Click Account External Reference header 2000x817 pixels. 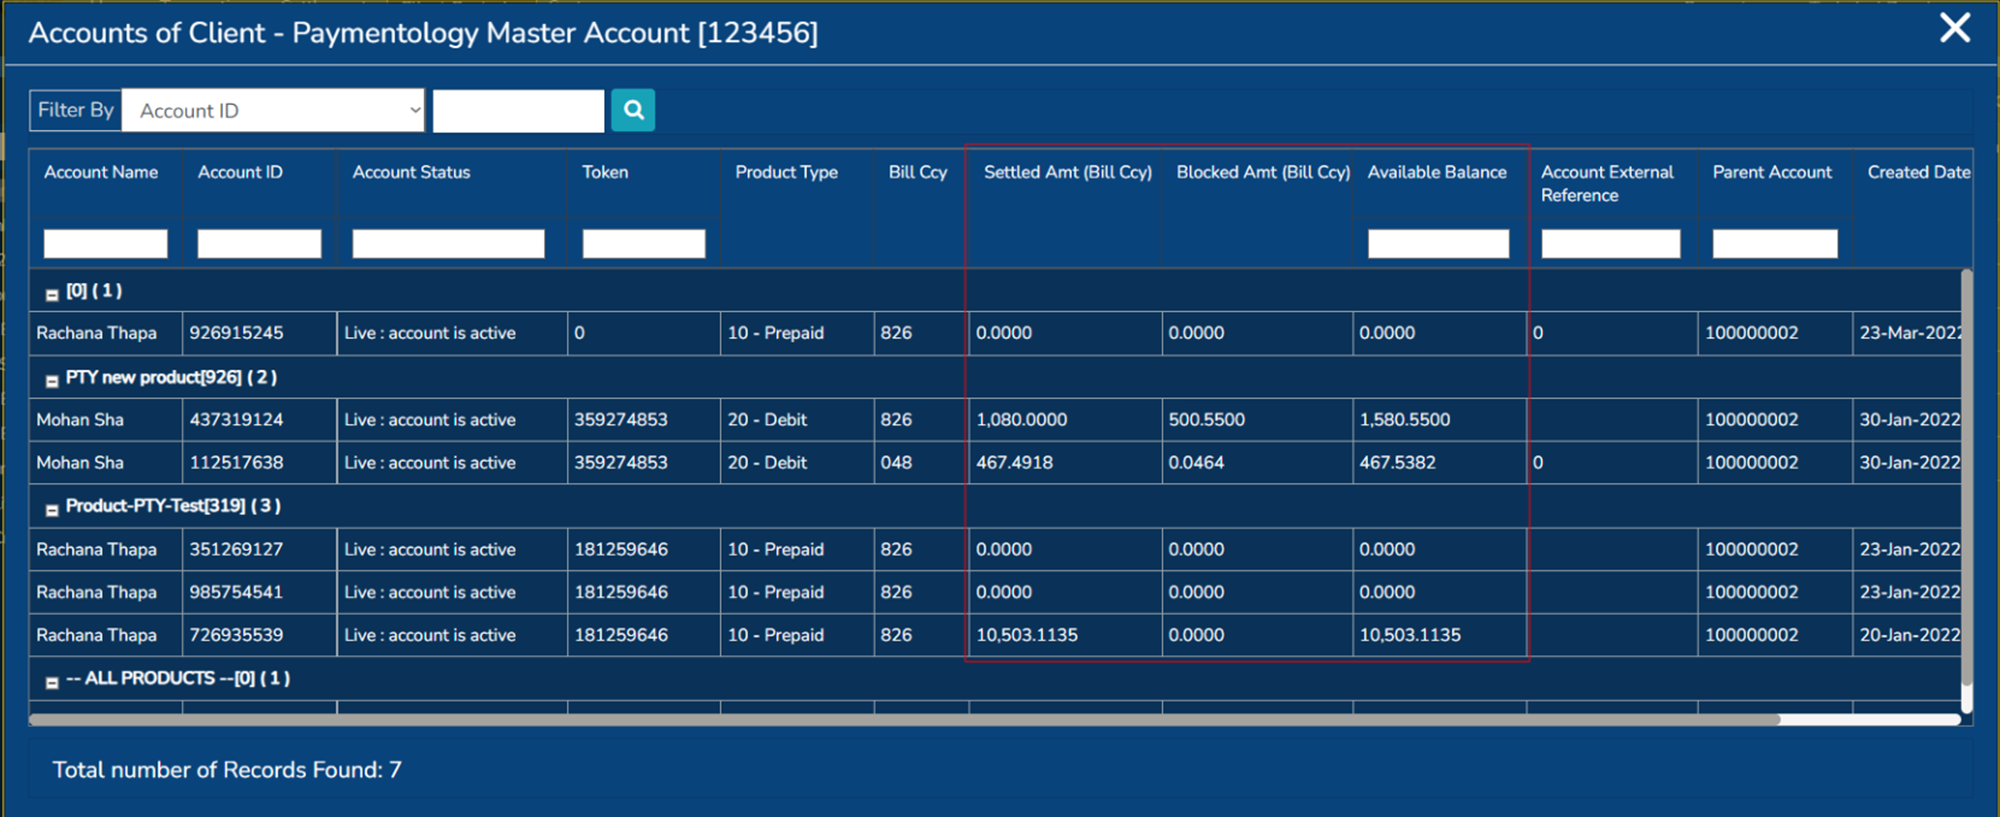[x=1607, y=183]
